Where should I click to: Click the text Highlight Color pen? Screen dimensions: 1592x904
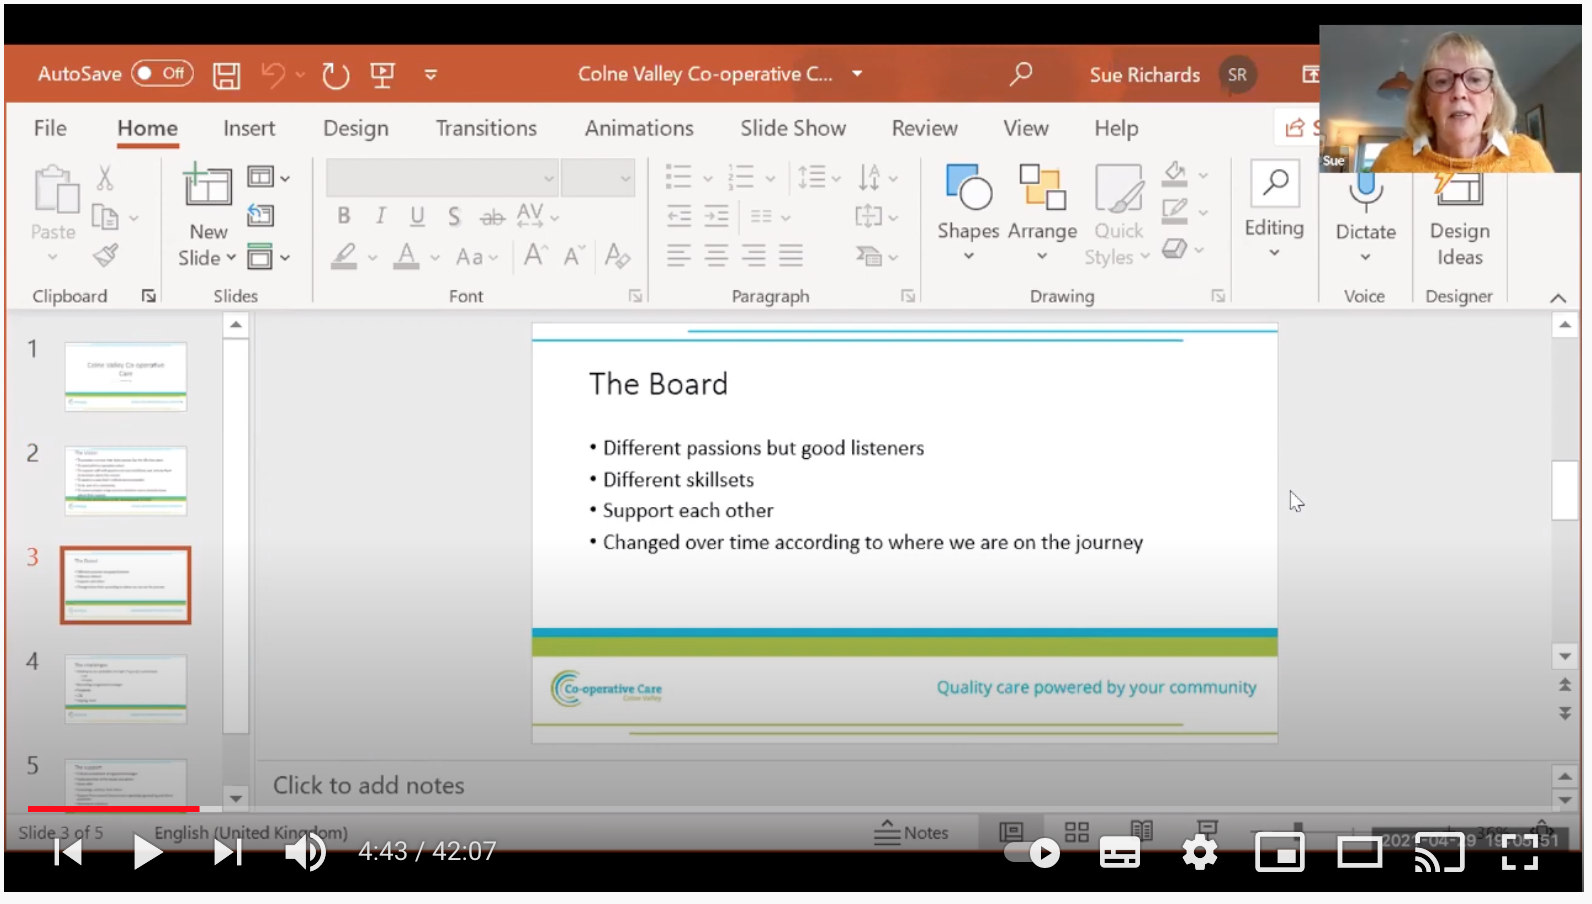(344, 256)
